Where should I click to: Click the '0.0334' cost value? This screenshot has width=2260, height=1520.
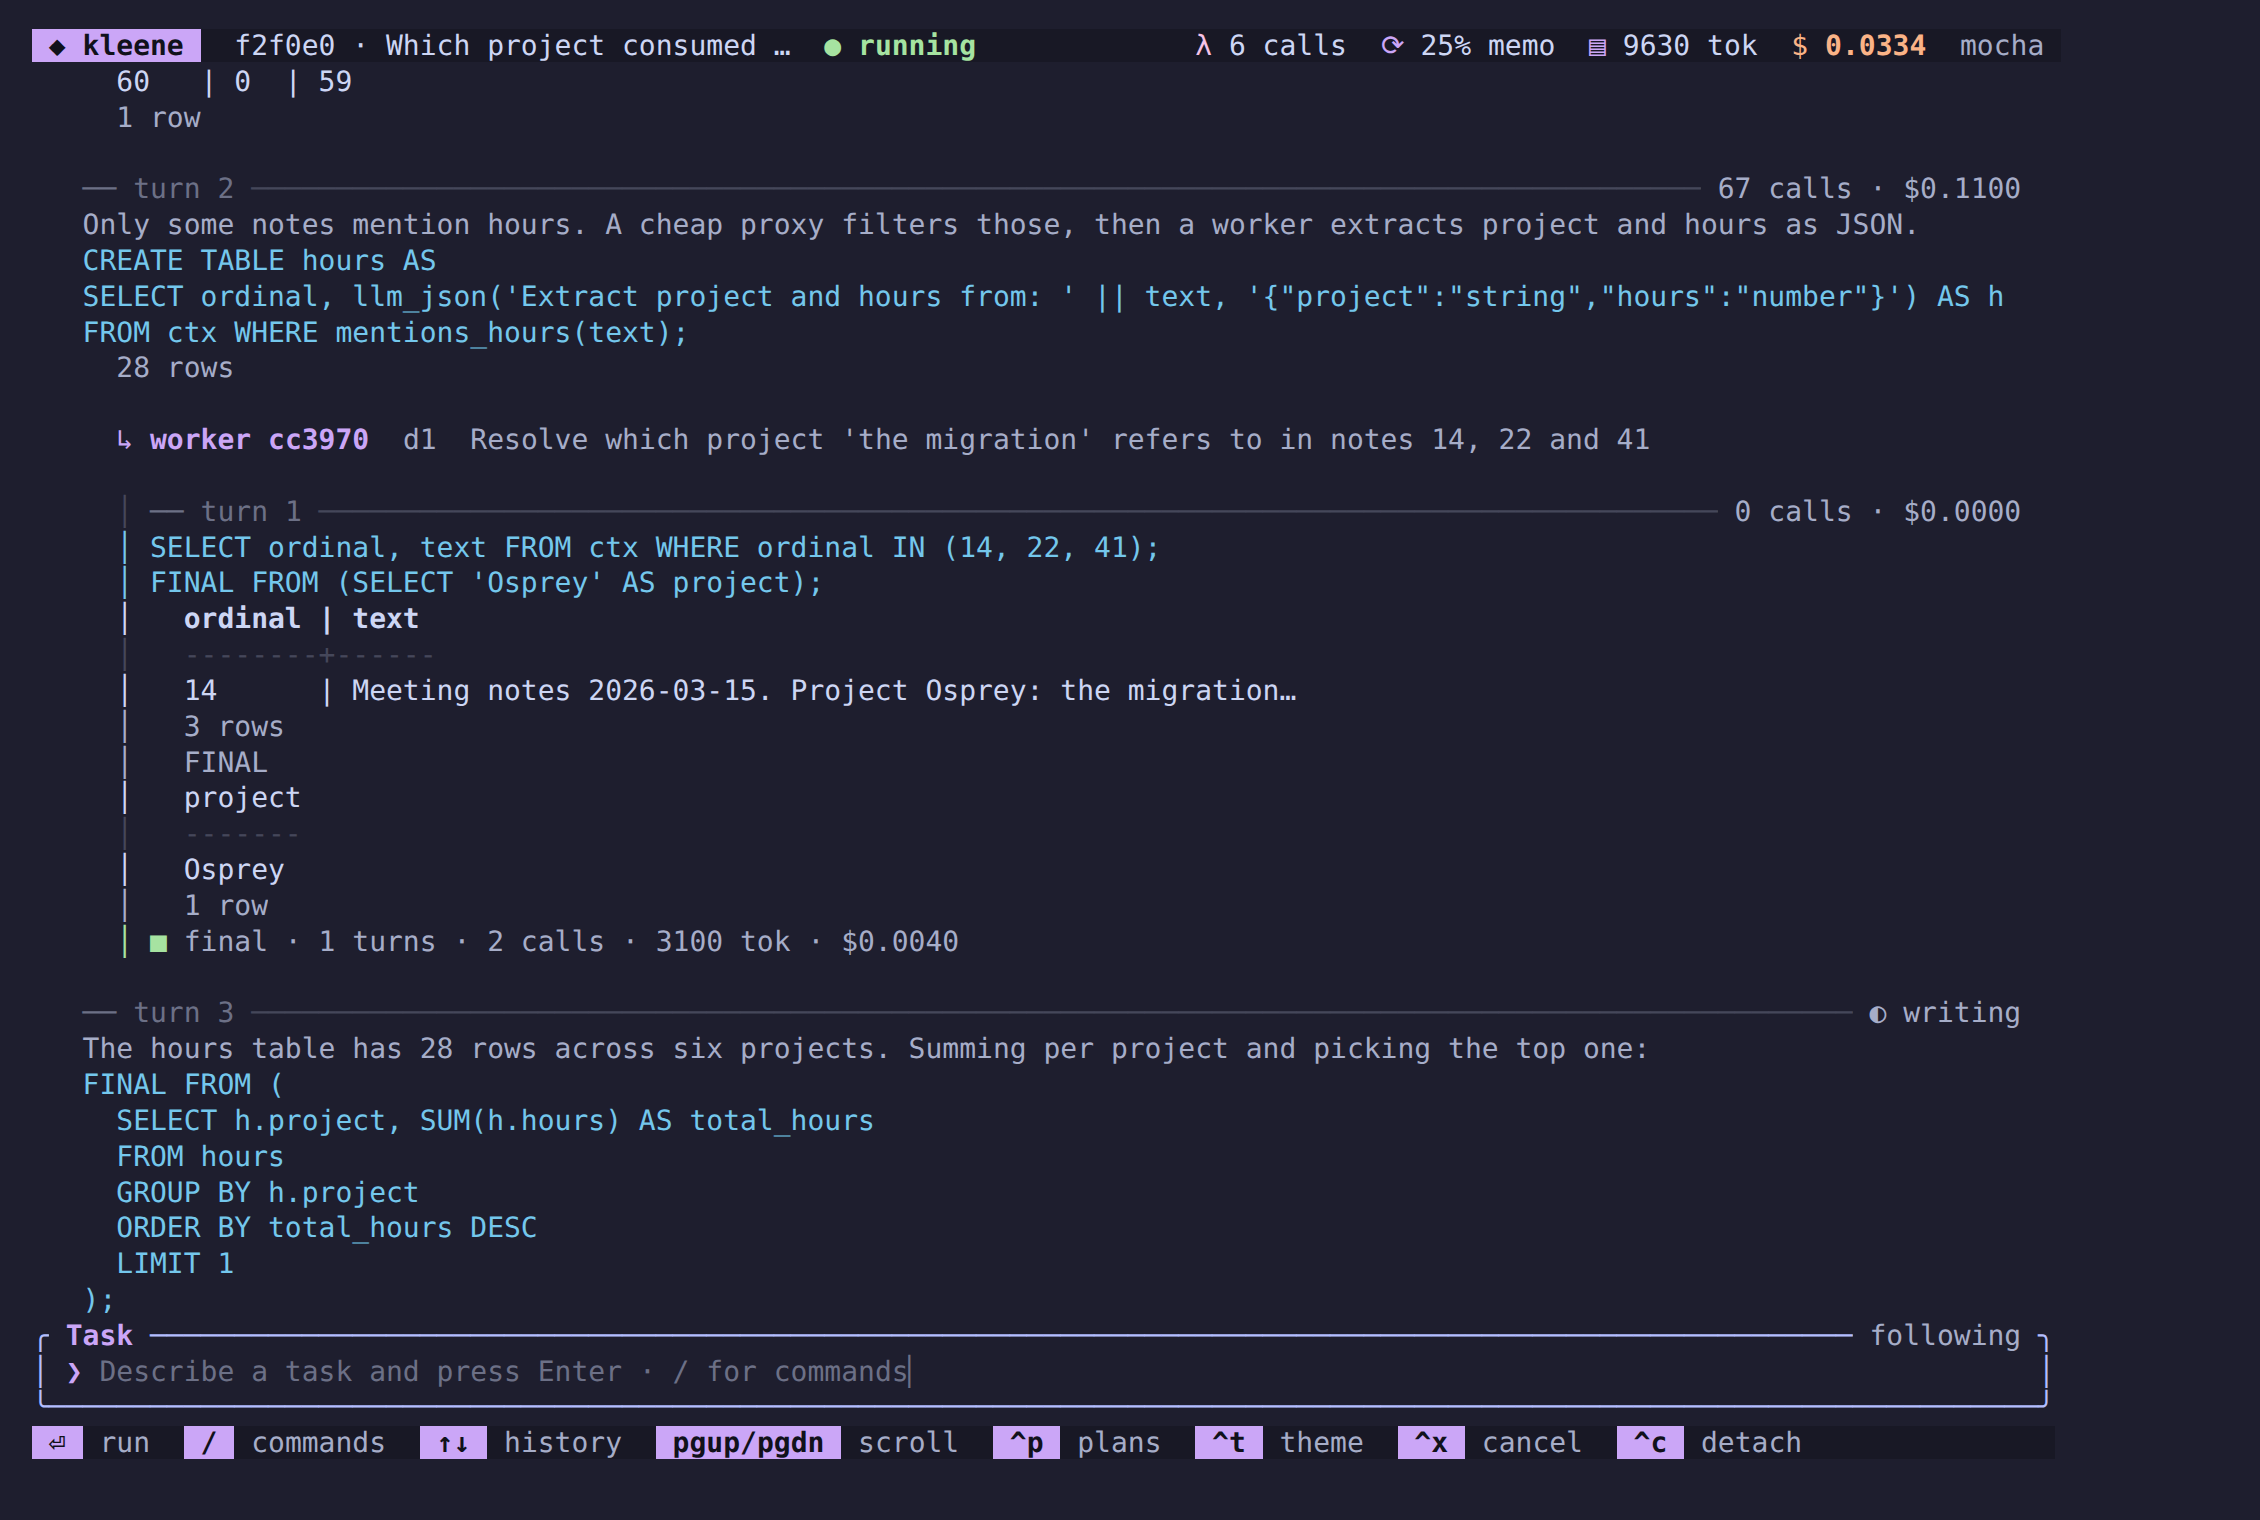[1875, 46]
